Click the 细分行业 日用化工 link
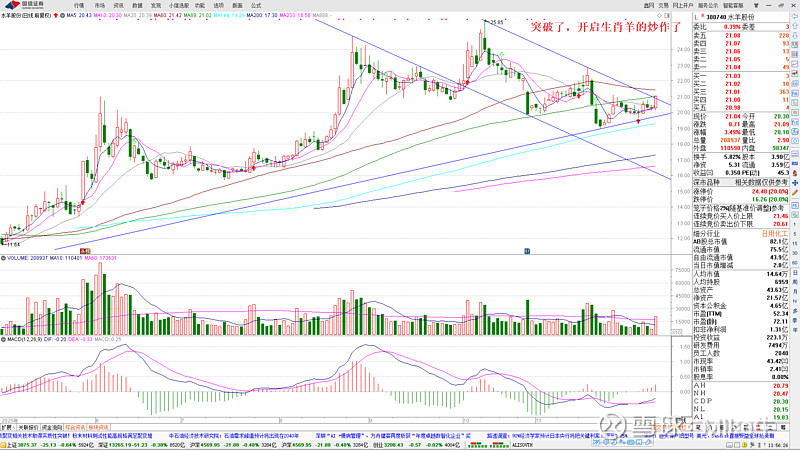Viewport: 800px width, 452px height. coord(774,234)
